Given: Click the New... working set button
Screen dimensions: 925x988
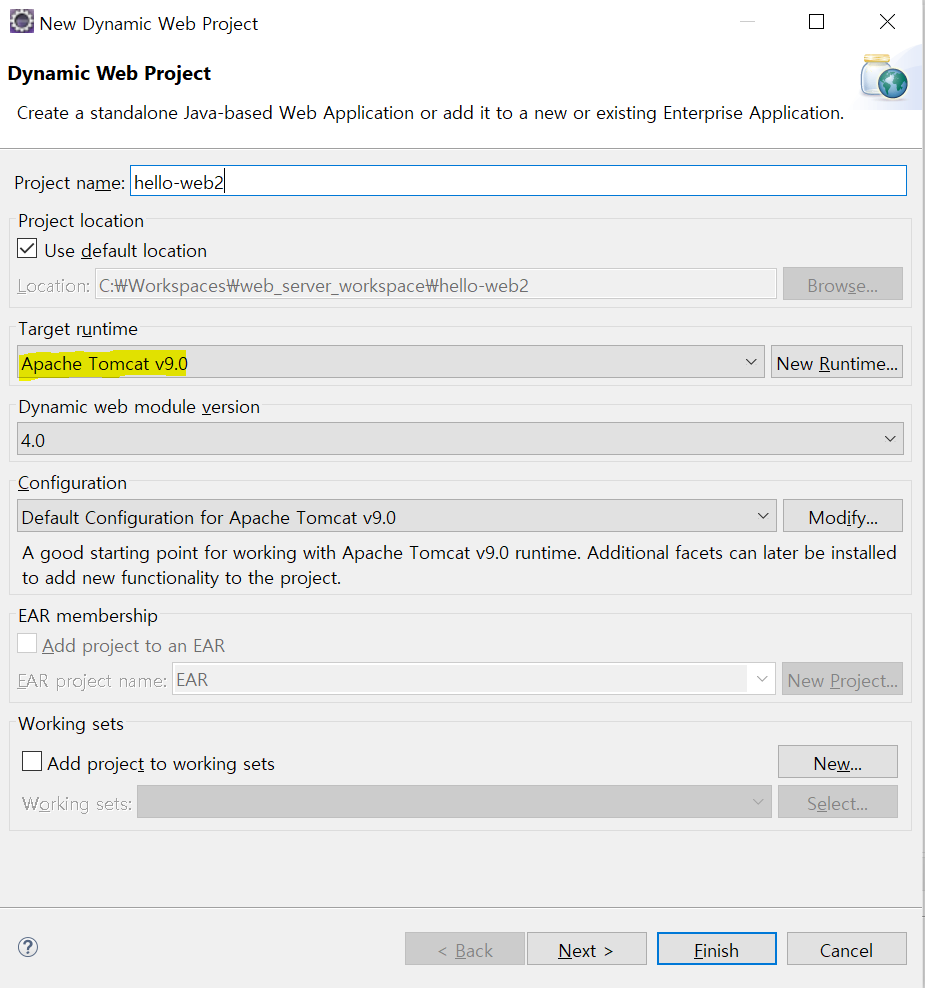Looking at the screenshot, I should pyautogui.click(x=837, y=762).
